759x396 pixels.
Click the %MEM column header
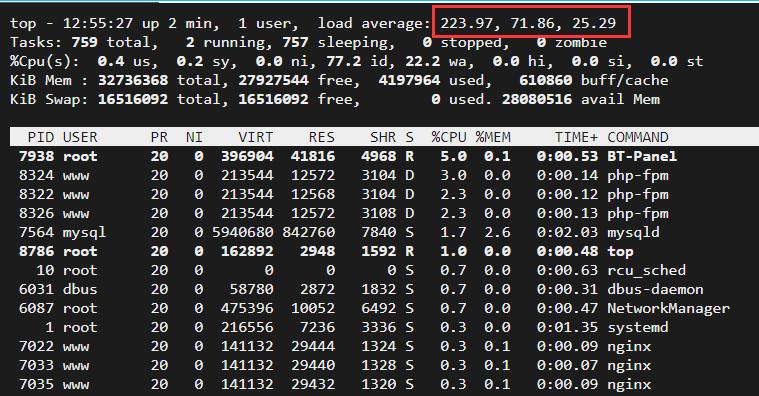493,137
